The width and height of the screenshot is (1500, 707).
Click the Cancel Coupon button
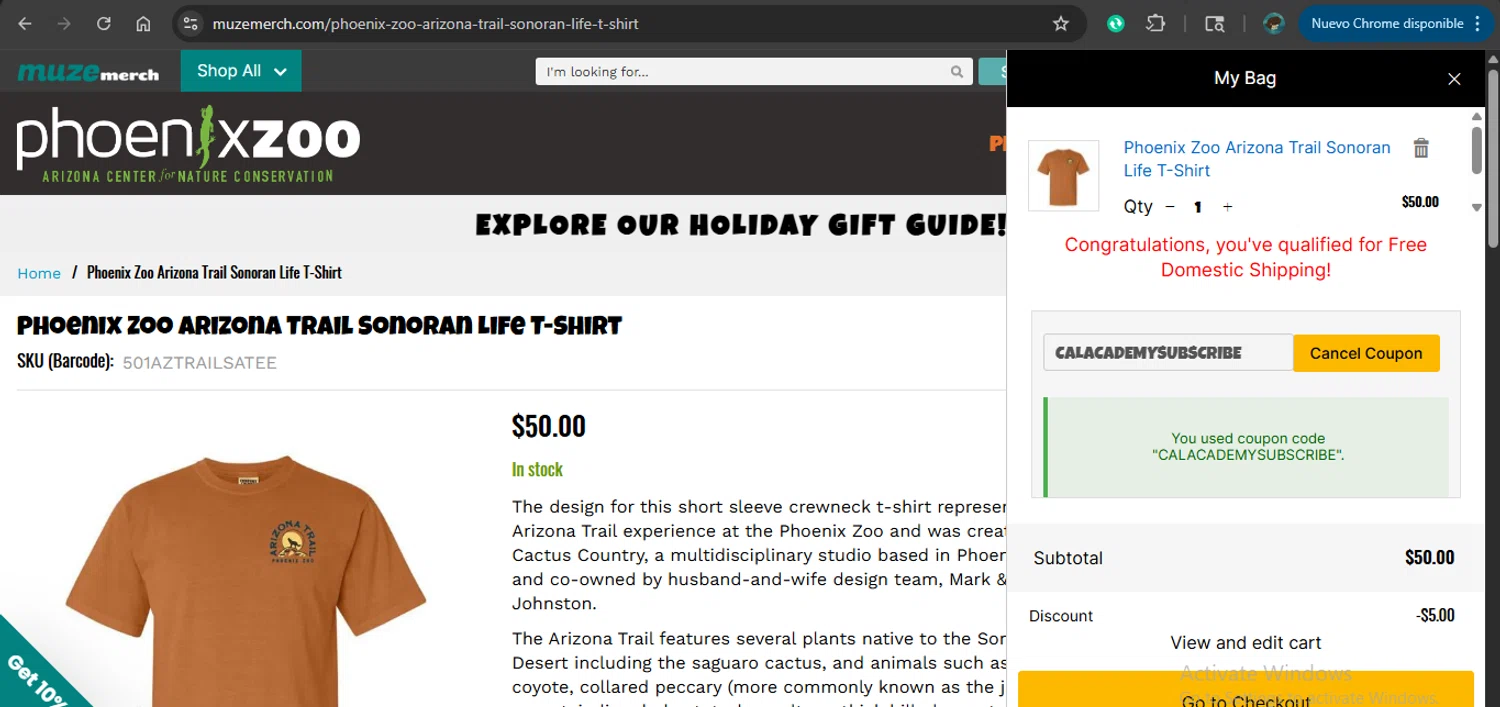point(1366,353)
